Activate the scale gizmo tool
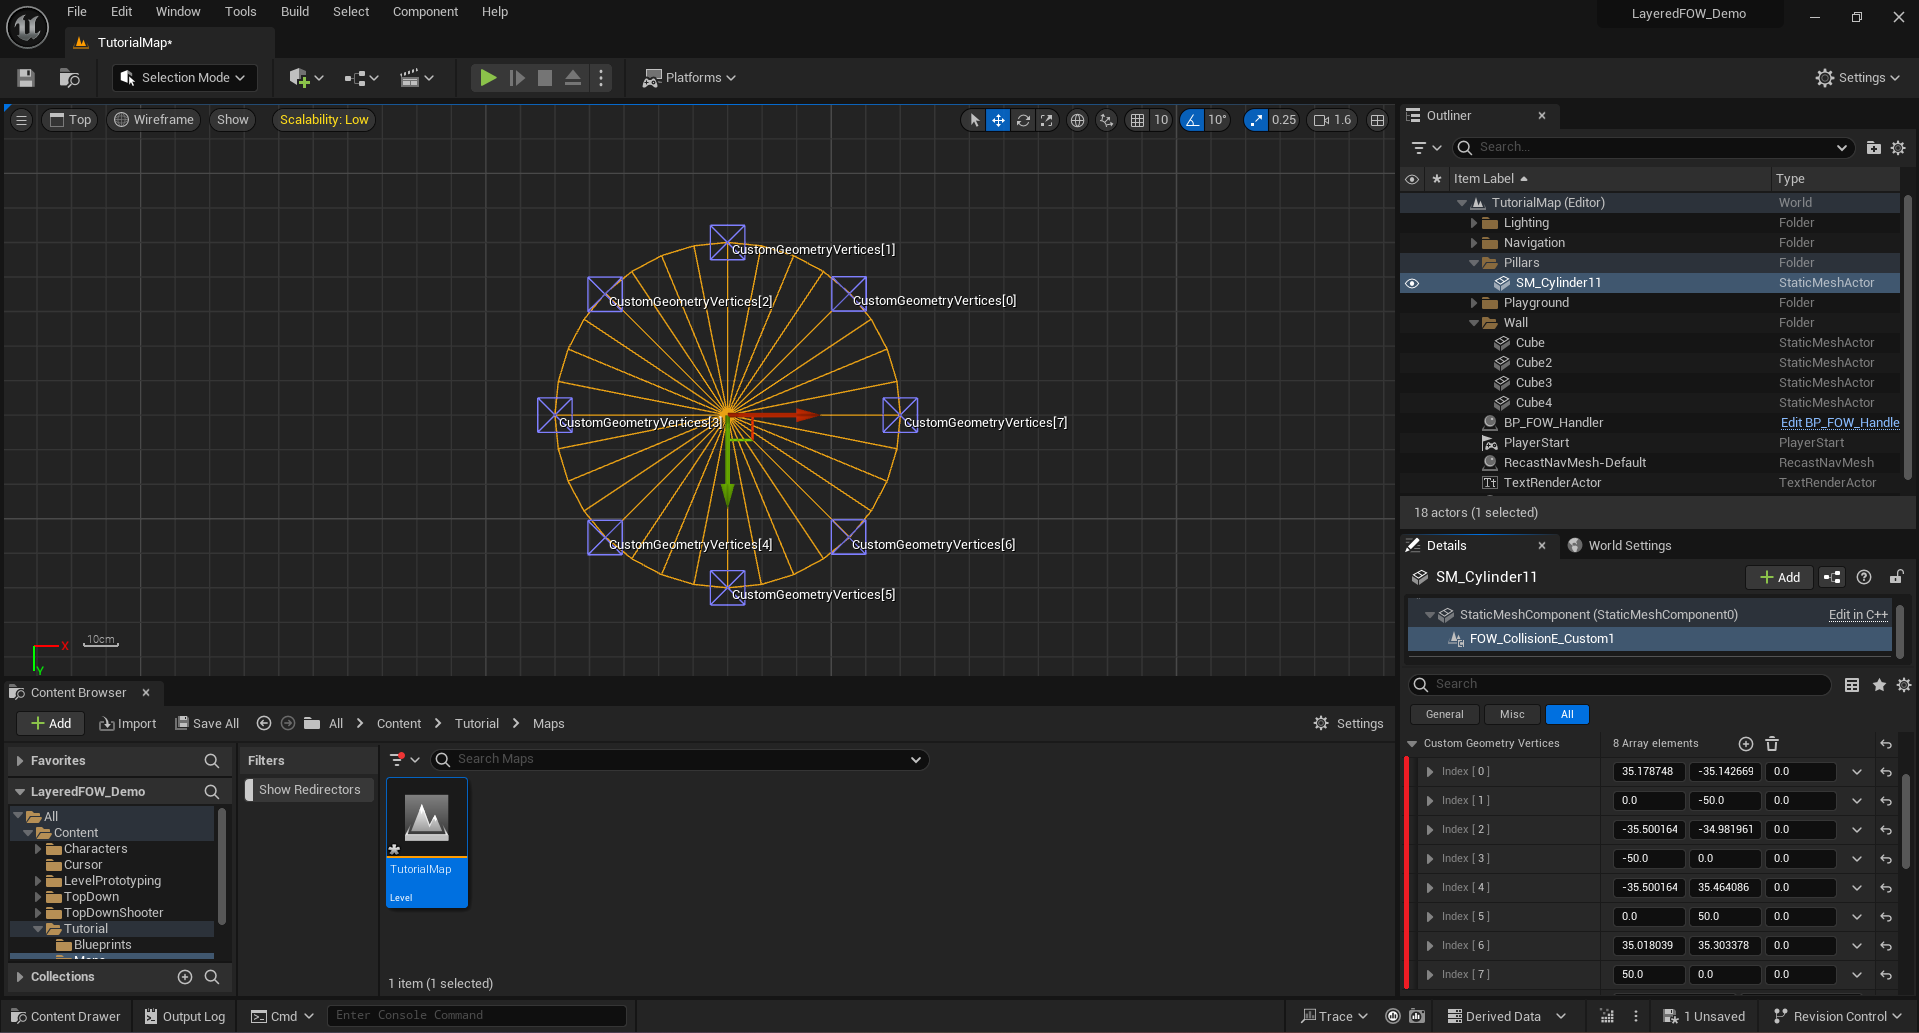1919x1033 pixels. coord(1047,120)
